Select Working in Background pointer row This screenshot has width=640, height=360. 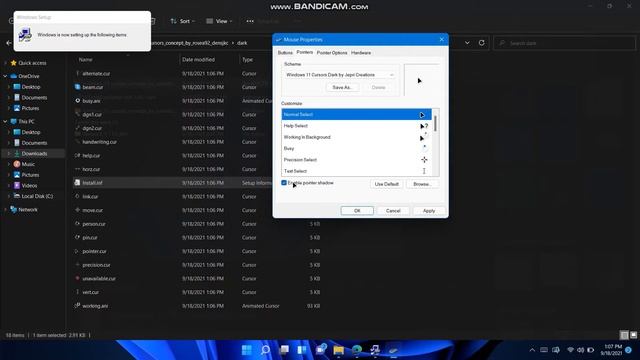[x=356, y=137]
